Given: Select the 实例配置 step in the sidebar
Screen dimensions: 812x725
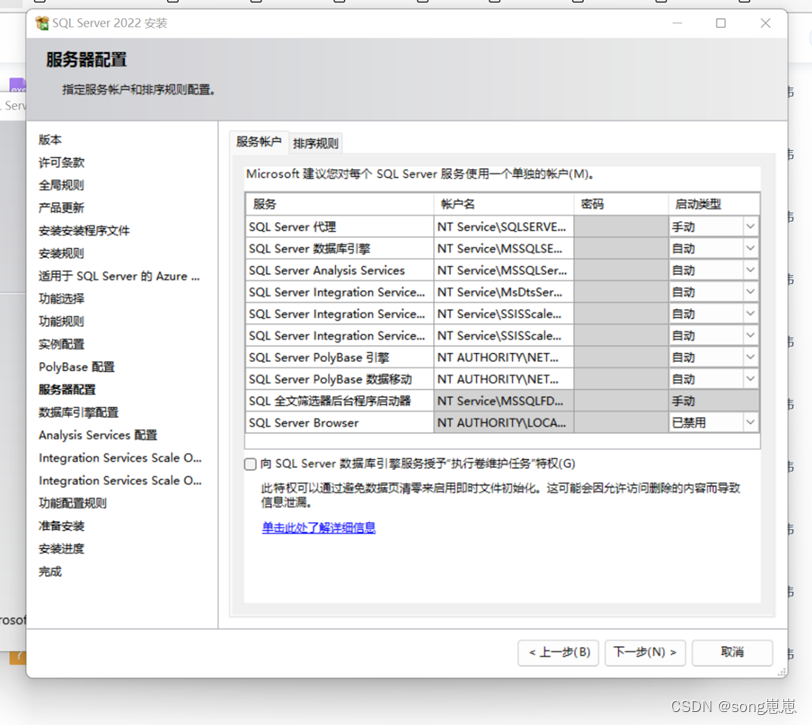Looking at the screenshot, I should [61, 344].
